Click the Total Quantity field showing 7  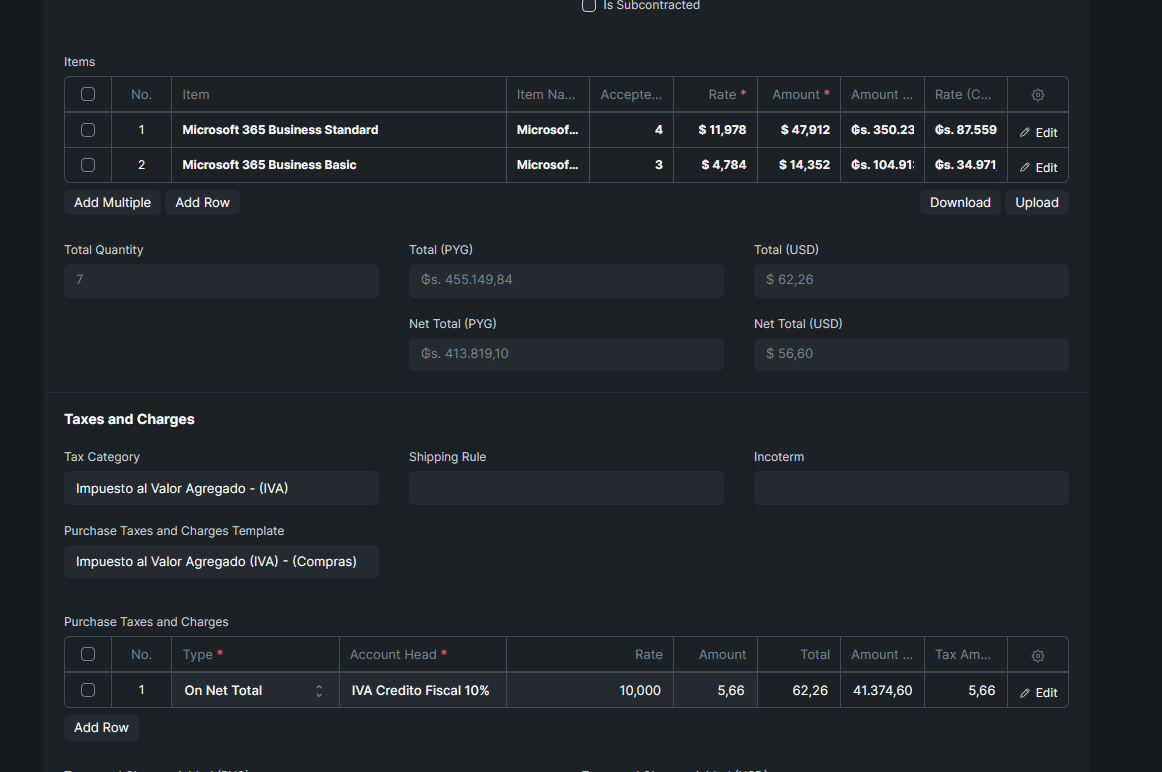coord(222,281)
